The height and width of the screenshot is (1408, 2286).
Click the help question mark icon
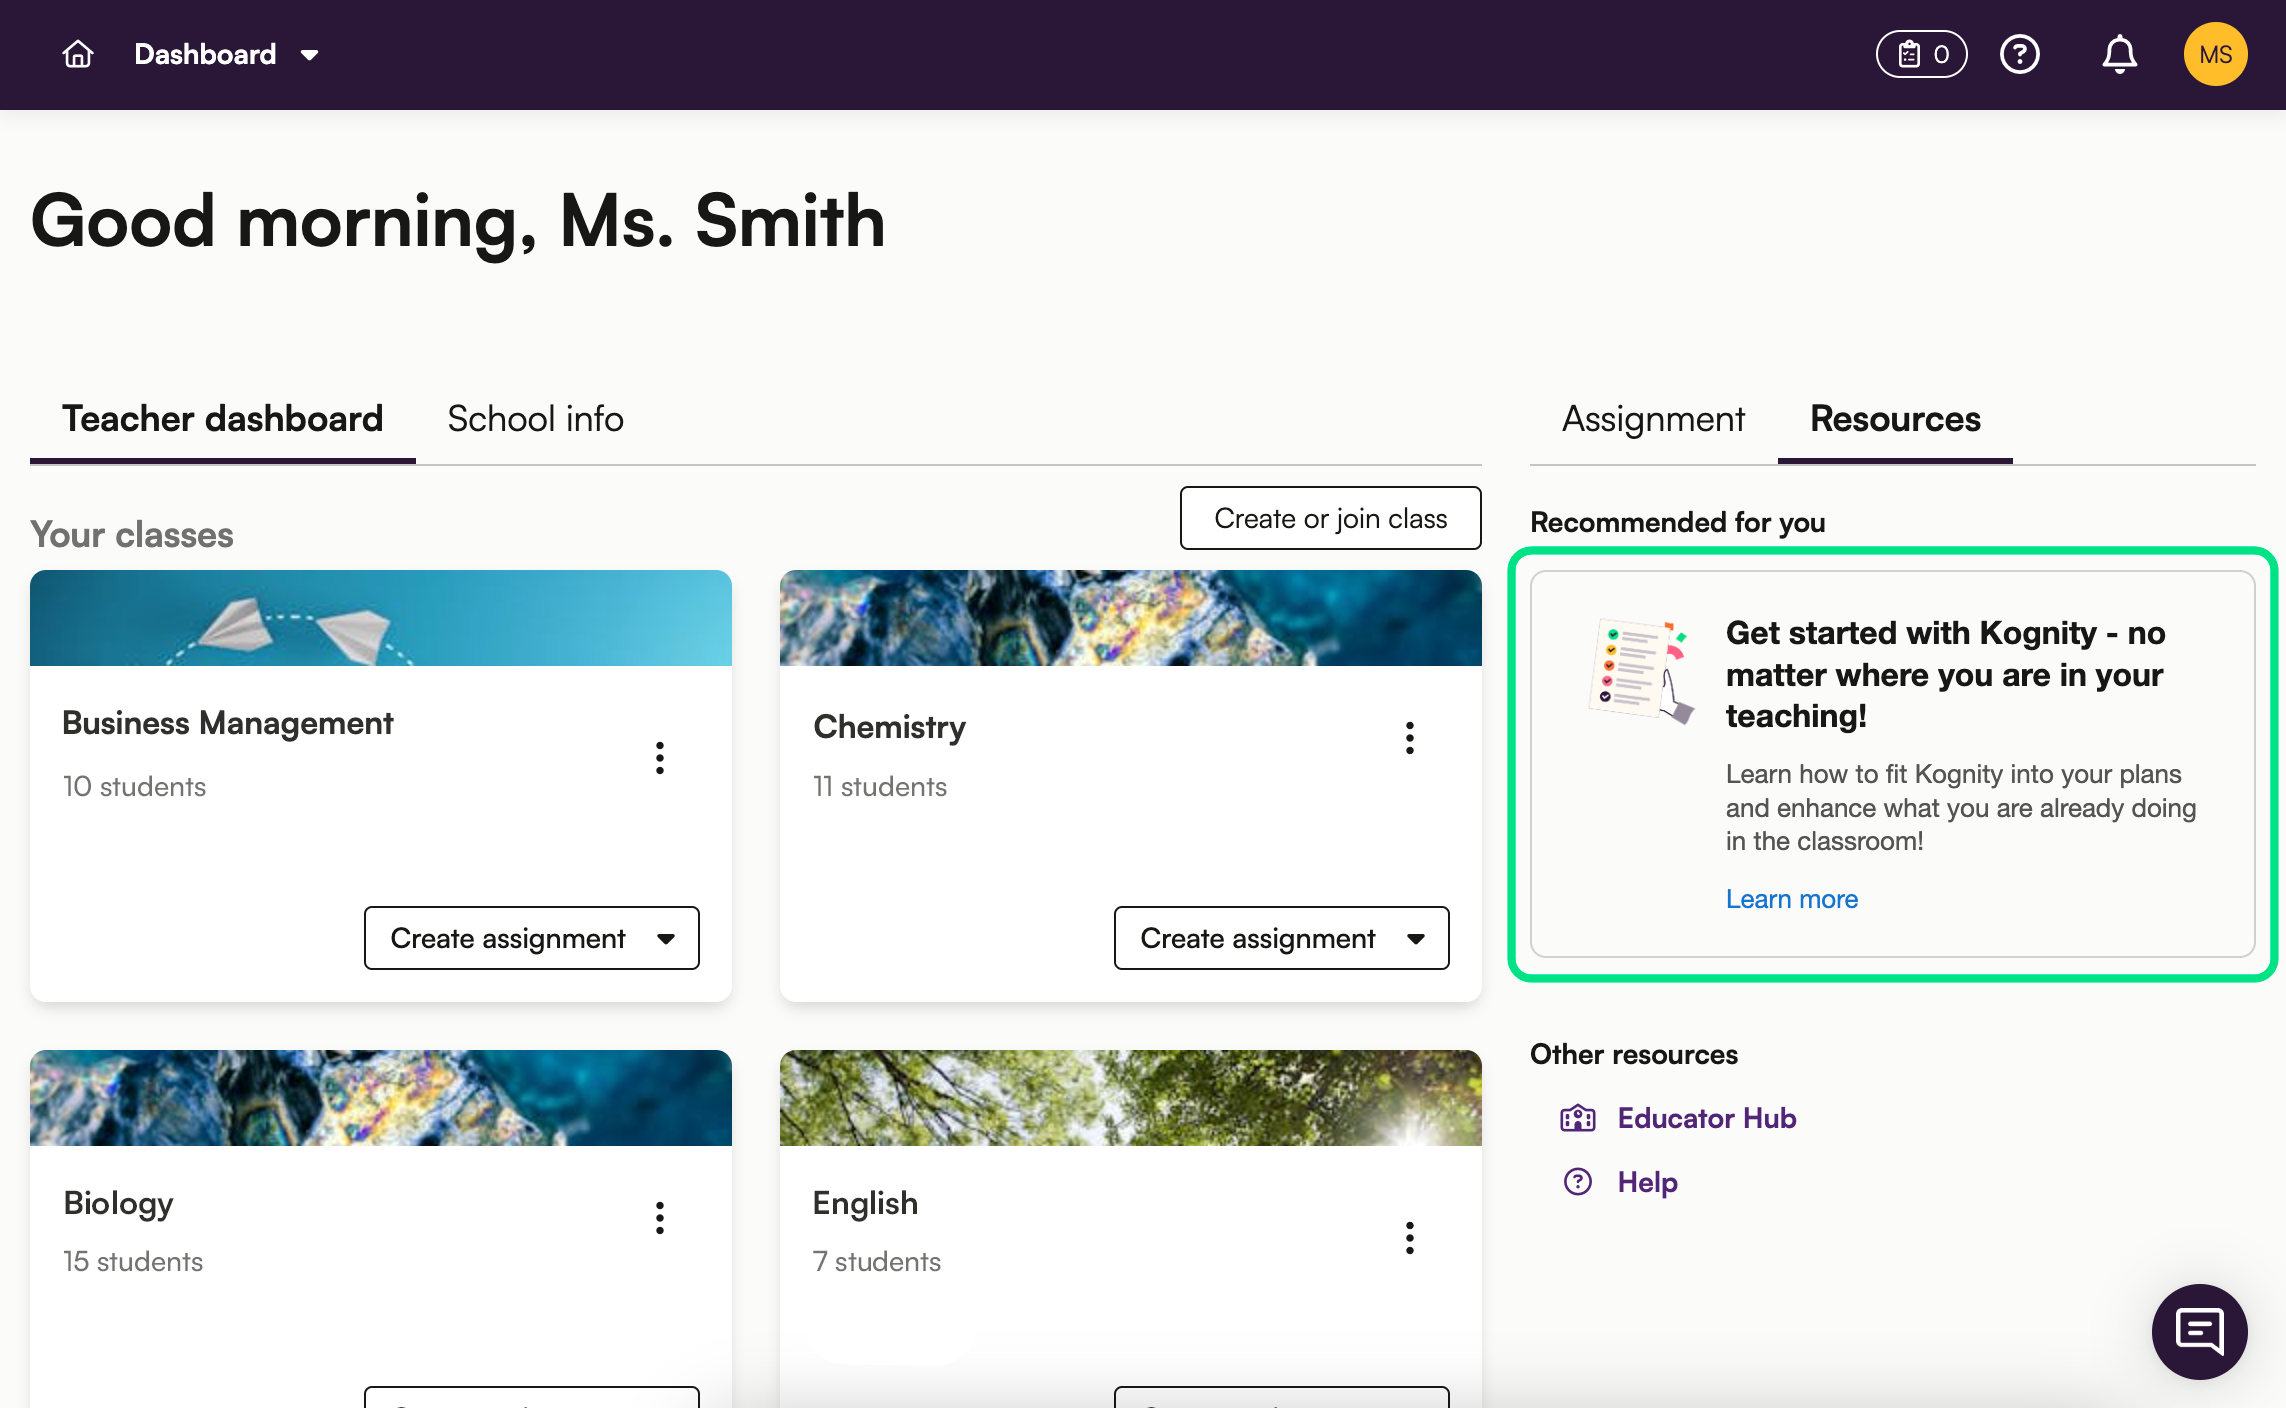(2019, 54)
